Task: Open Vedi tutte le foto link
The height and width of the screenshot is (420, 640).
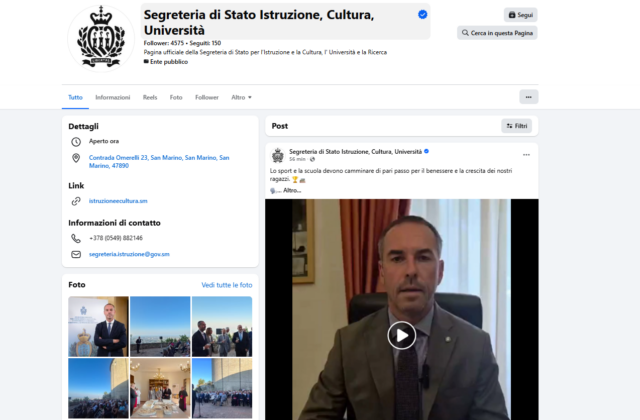Action: tap(227, 285)
